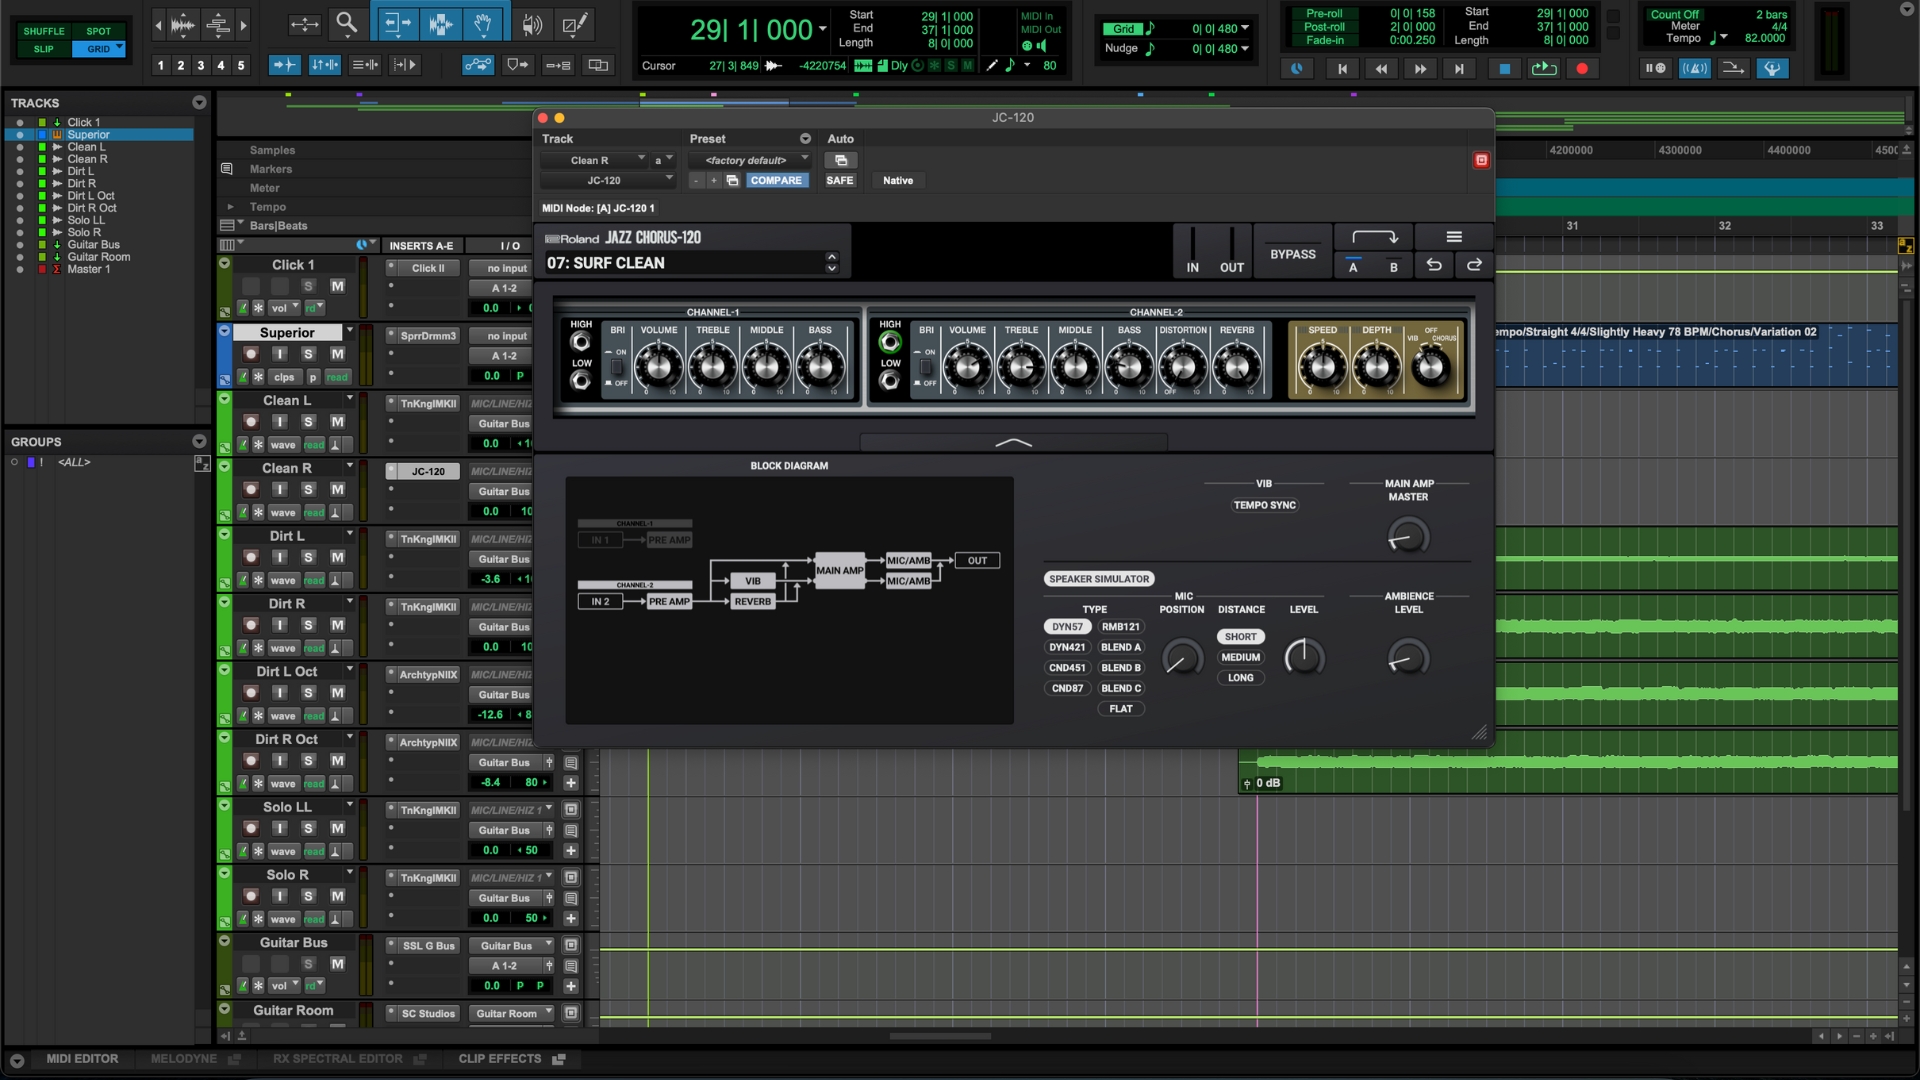1920x1080 pixels.
Task: Open the MELODYNE tab
Action: coord(184,1058)
